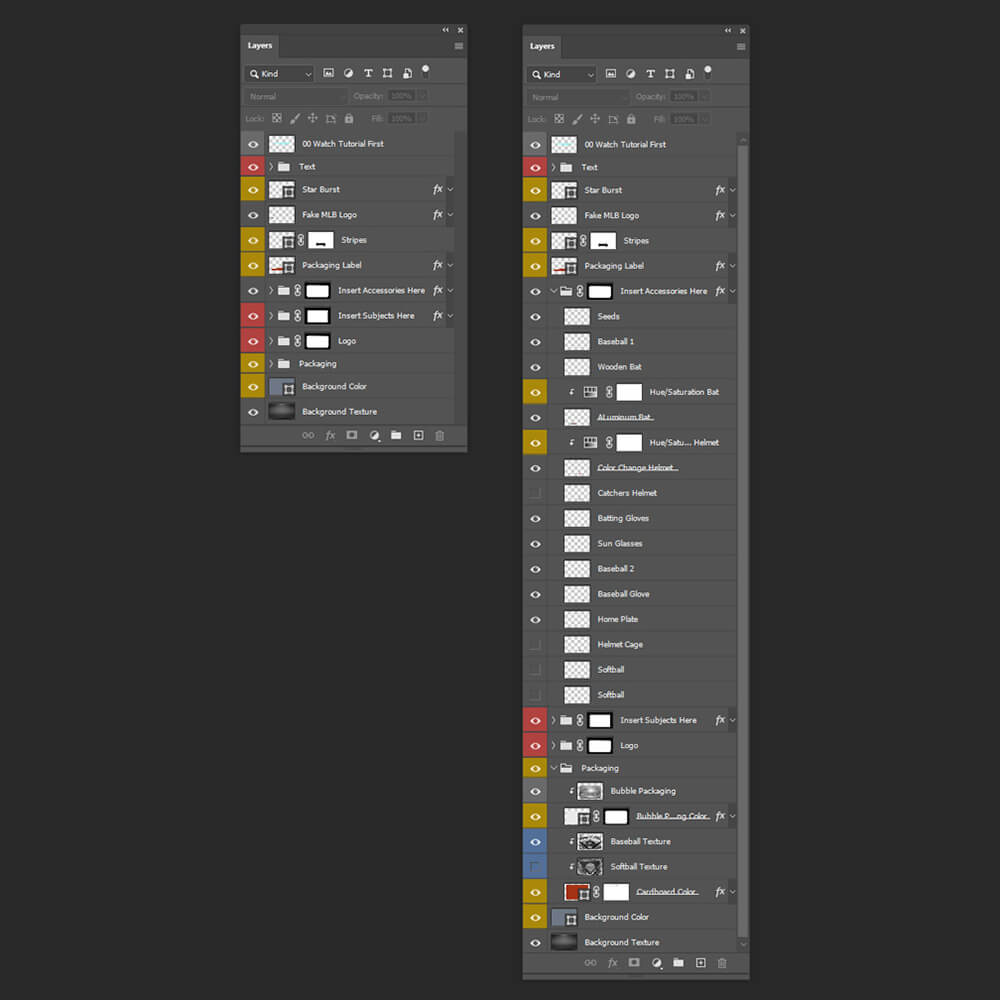Click the Bubble Packaging layer thumbnail
Image resolution: width=1000 pixels, height=1000 pixels.
coord(589,791)
